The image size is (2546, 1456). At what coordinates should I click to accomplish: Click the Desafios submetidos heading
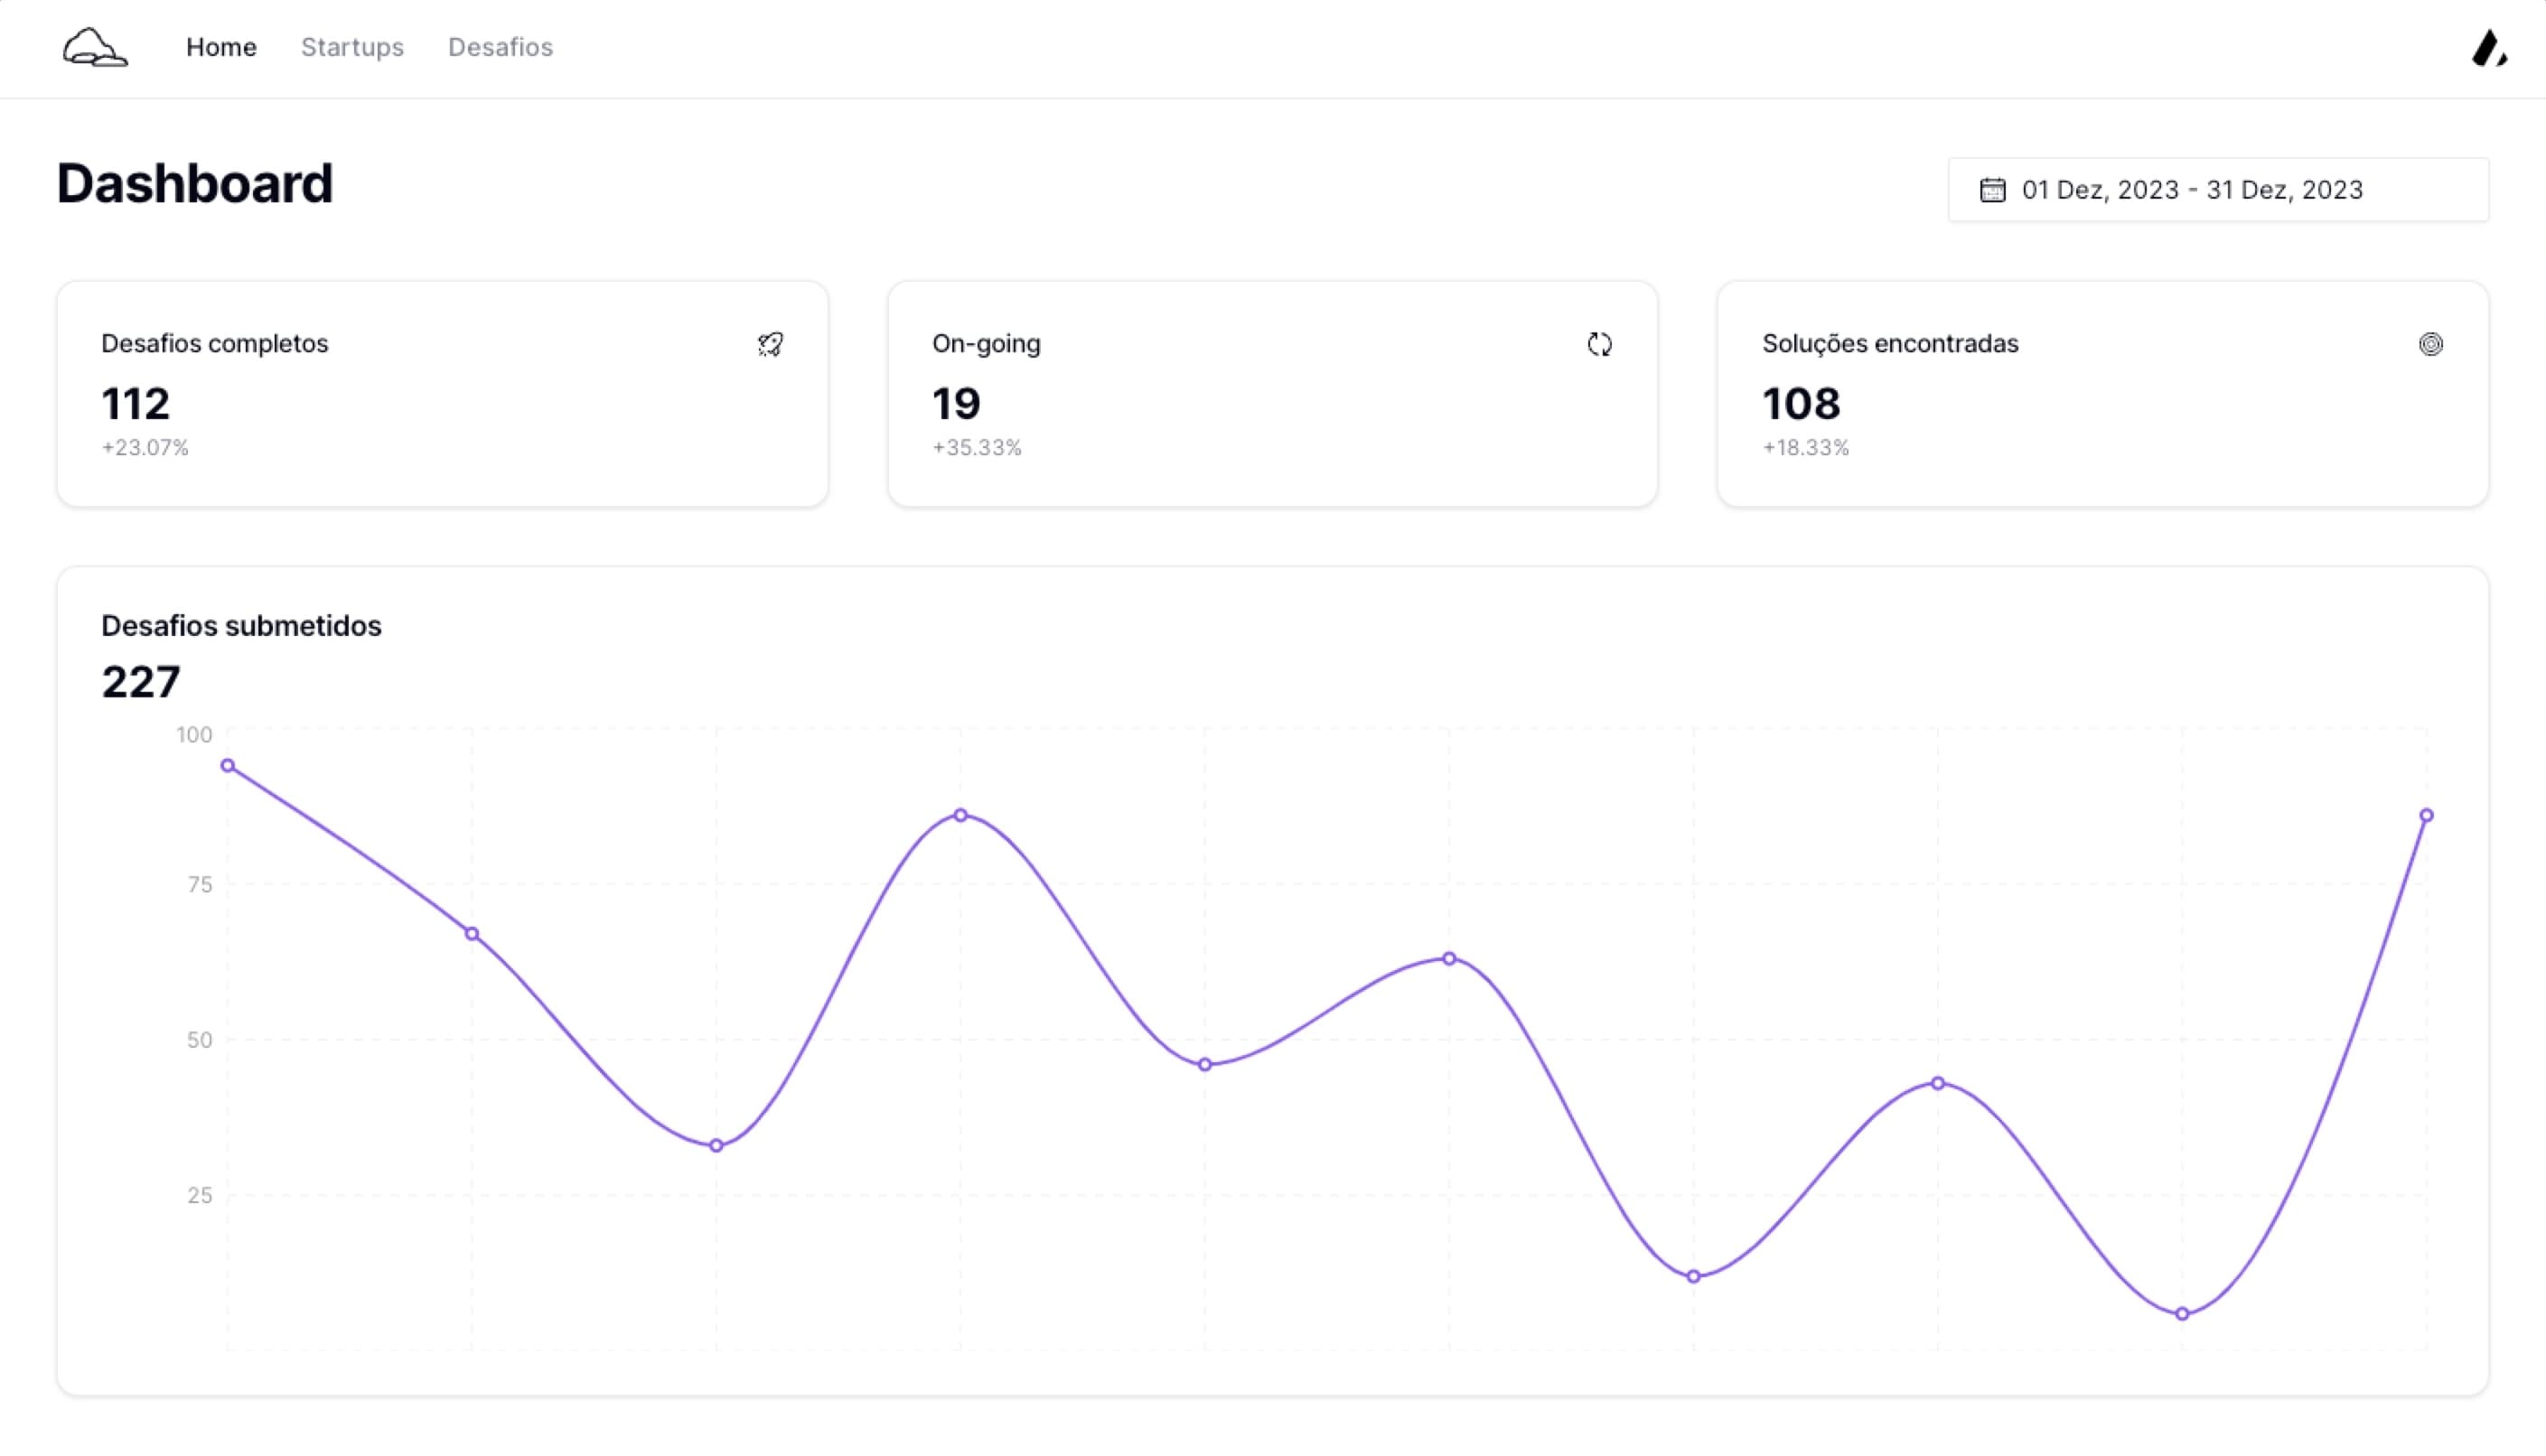(x=241, y=626)
